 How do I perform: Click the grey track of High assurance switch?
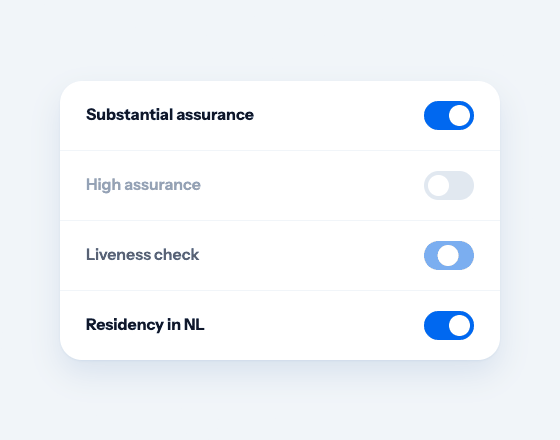point(462,185)
